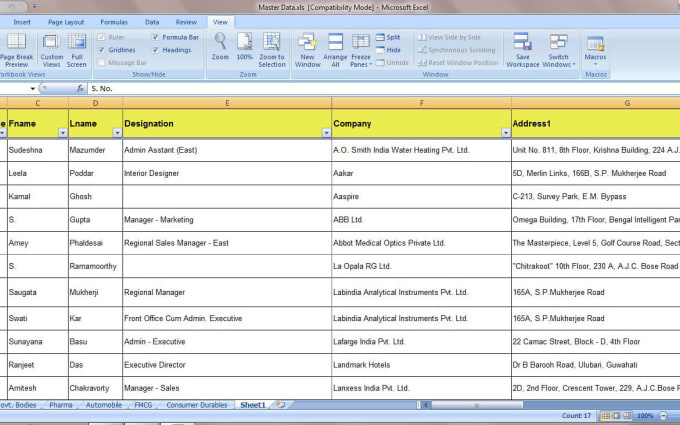Open the Designation filter dropdown

(x=327, y=133)
